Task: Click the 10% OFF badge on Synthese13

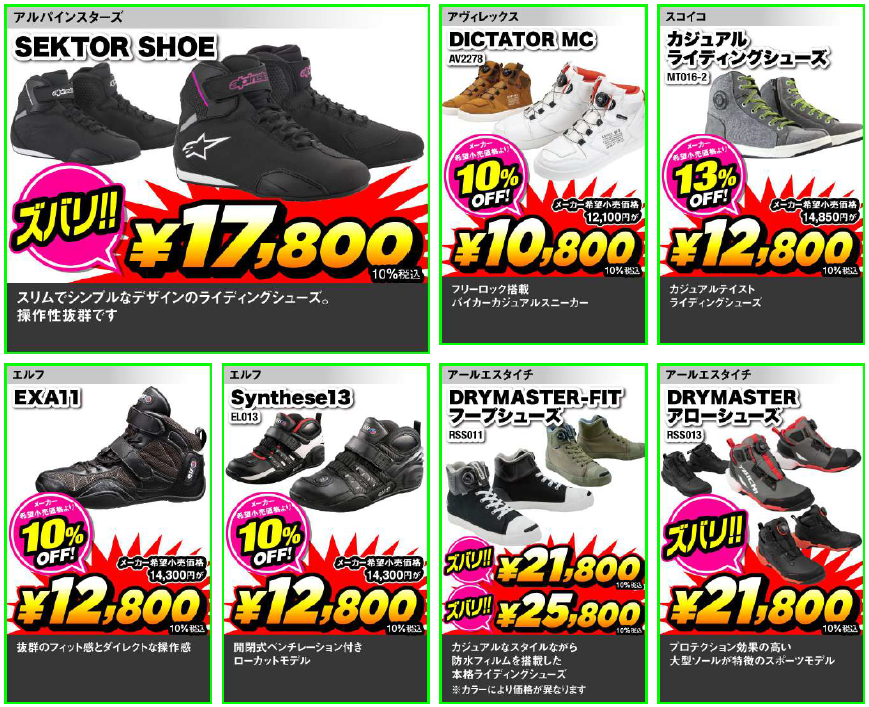Action: [x=269, y=534]
